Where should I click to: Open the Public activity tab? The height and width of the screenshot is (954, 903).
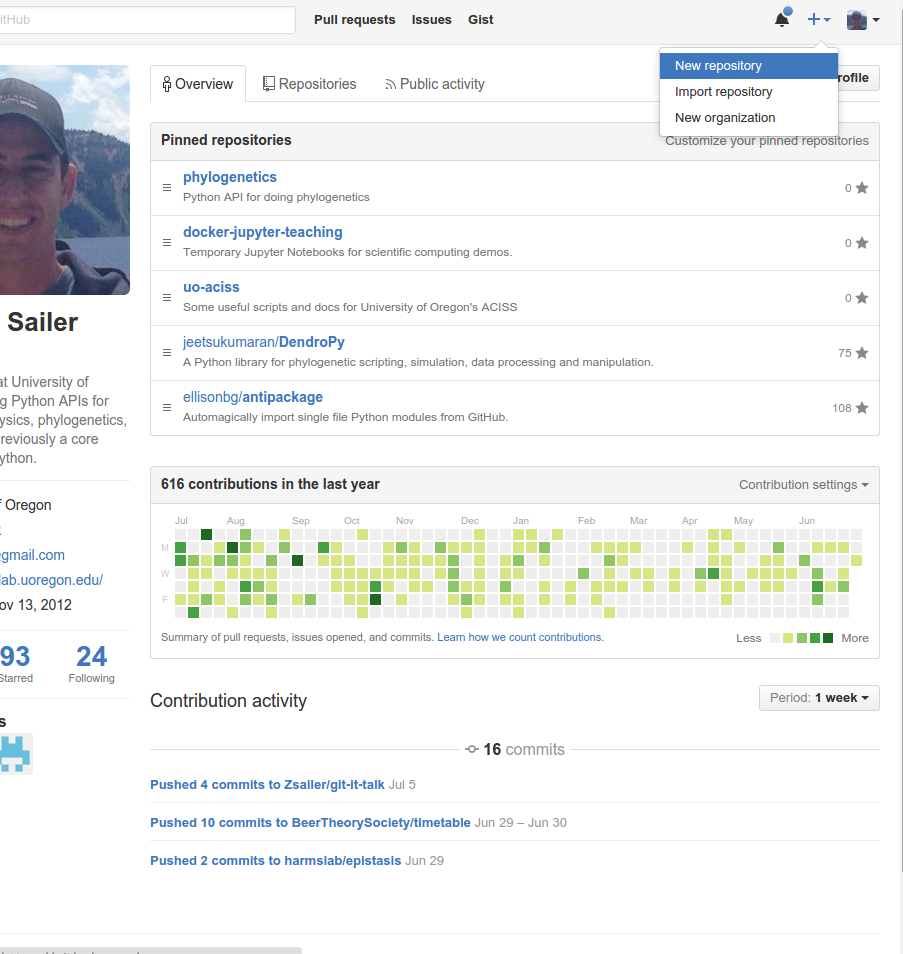click(x=435, y=84)
